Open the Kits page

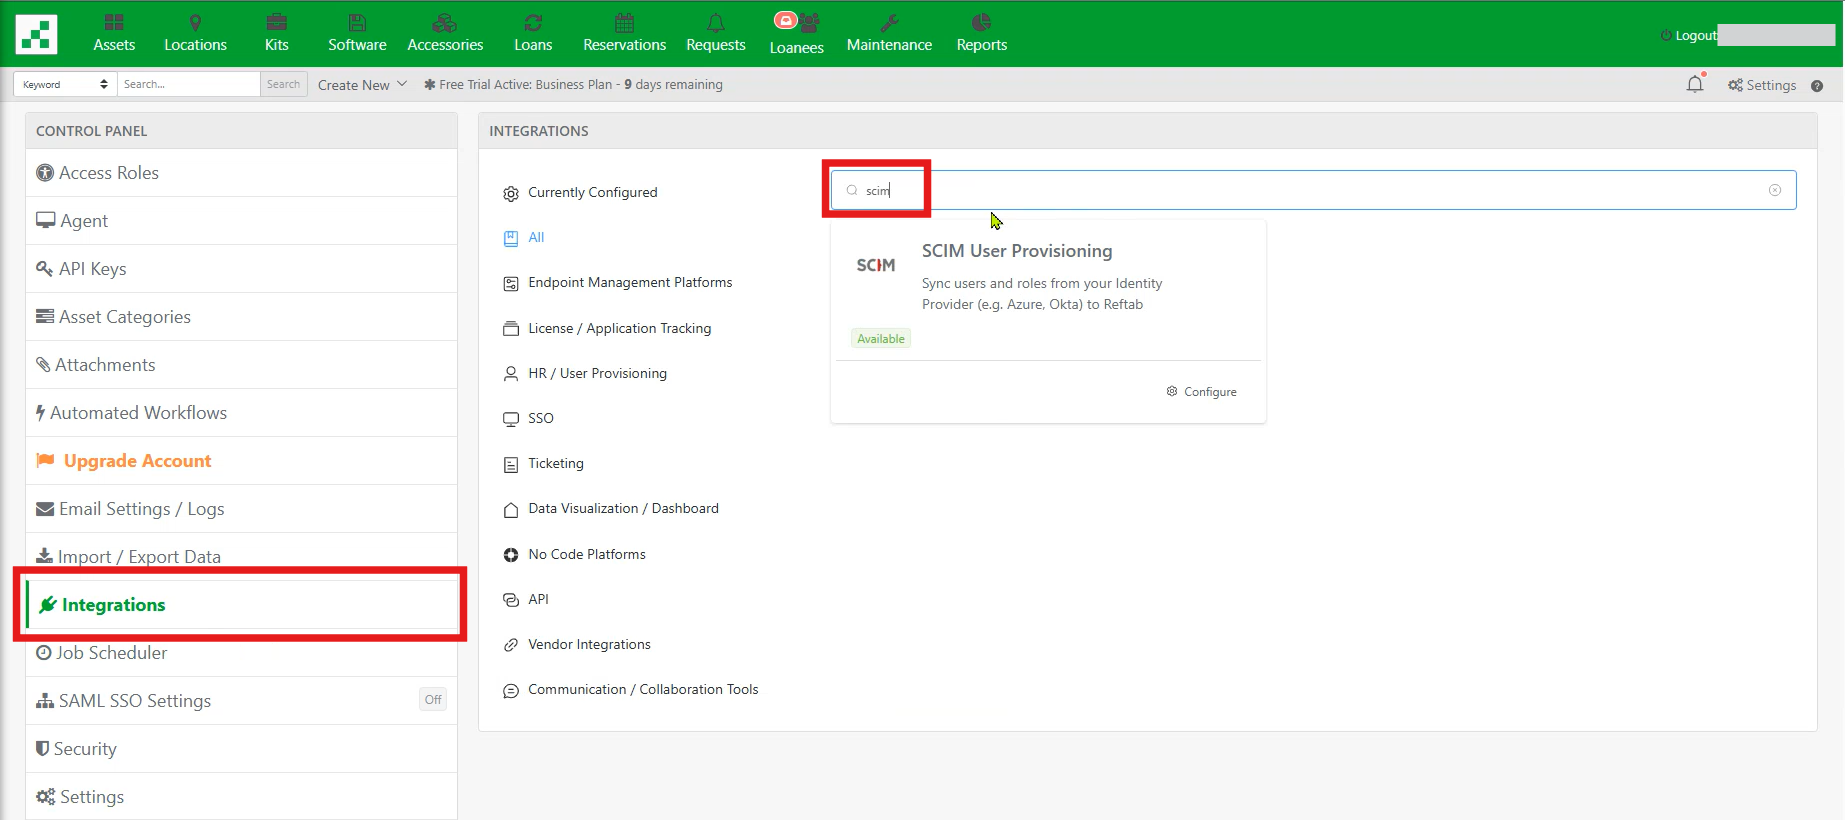pos(277,34)
